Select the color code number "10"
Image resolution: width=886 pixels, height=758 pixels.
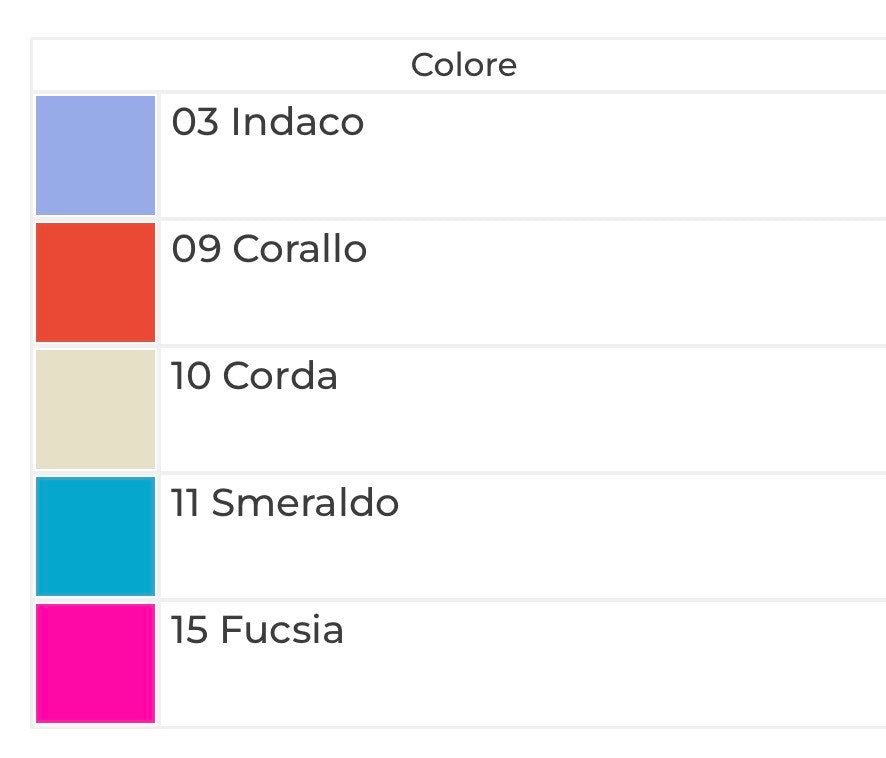pyautogui.click(x=191, y=376)
